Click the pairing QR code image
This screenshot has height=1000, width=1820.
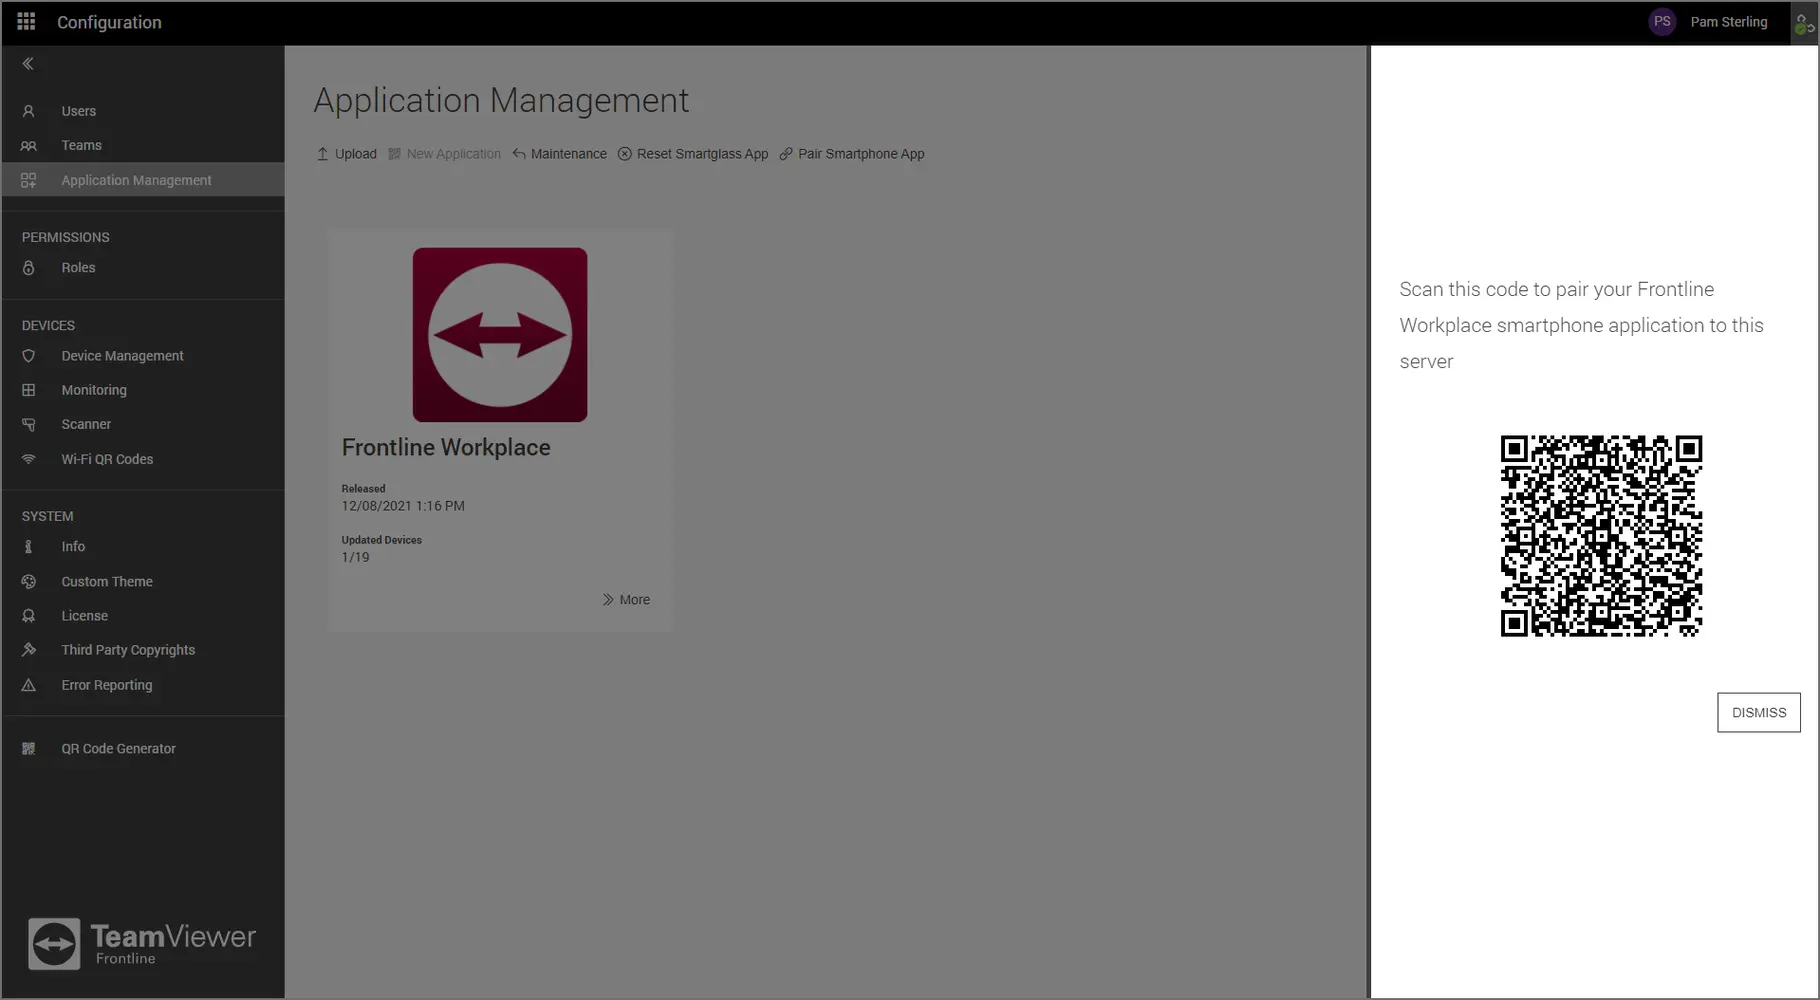(x=1601, y=536)
